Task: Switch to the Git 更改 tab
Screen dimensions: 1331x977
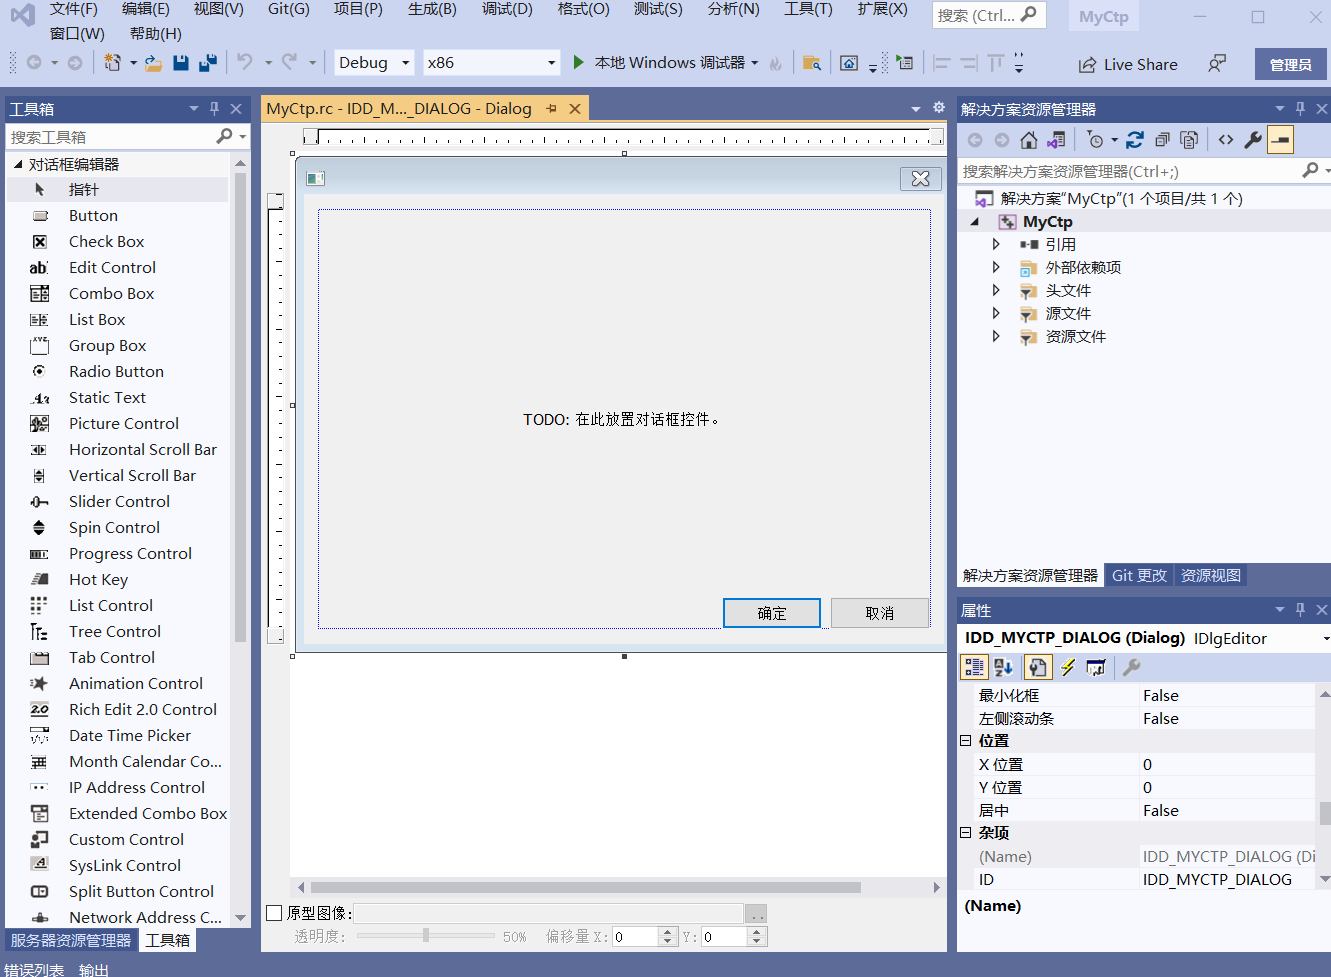Action: click(x=1139, y=575)
